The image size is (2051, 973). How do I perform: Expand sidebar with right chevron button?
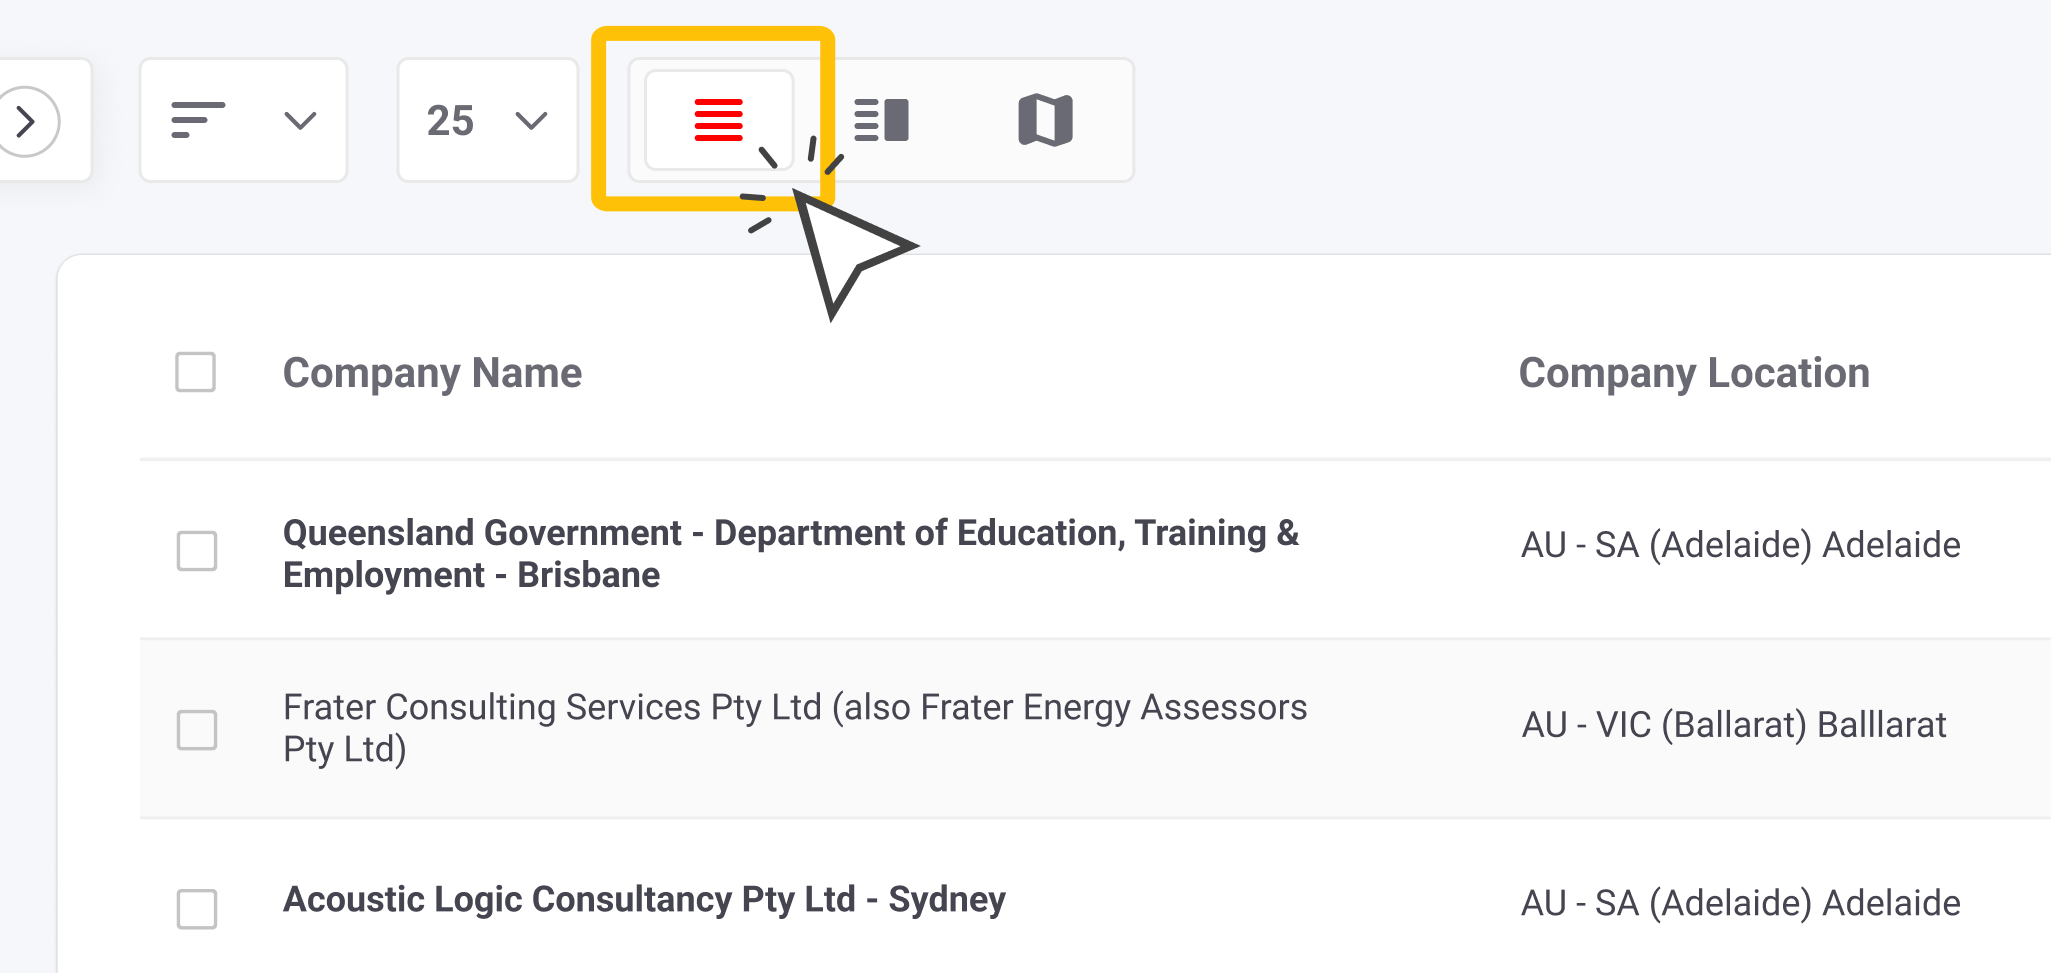point(27,122)
